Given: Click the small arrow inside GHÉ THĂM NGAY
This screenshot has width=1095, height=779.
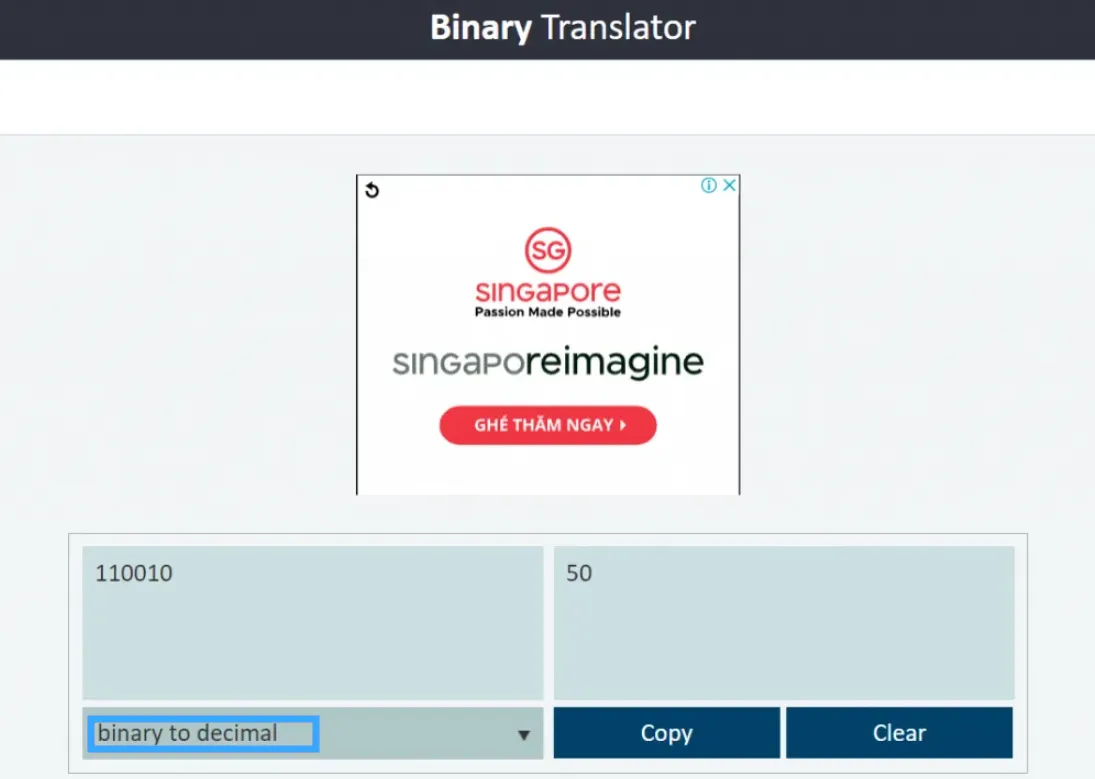Looking at the screenshot, I should 623,425.
